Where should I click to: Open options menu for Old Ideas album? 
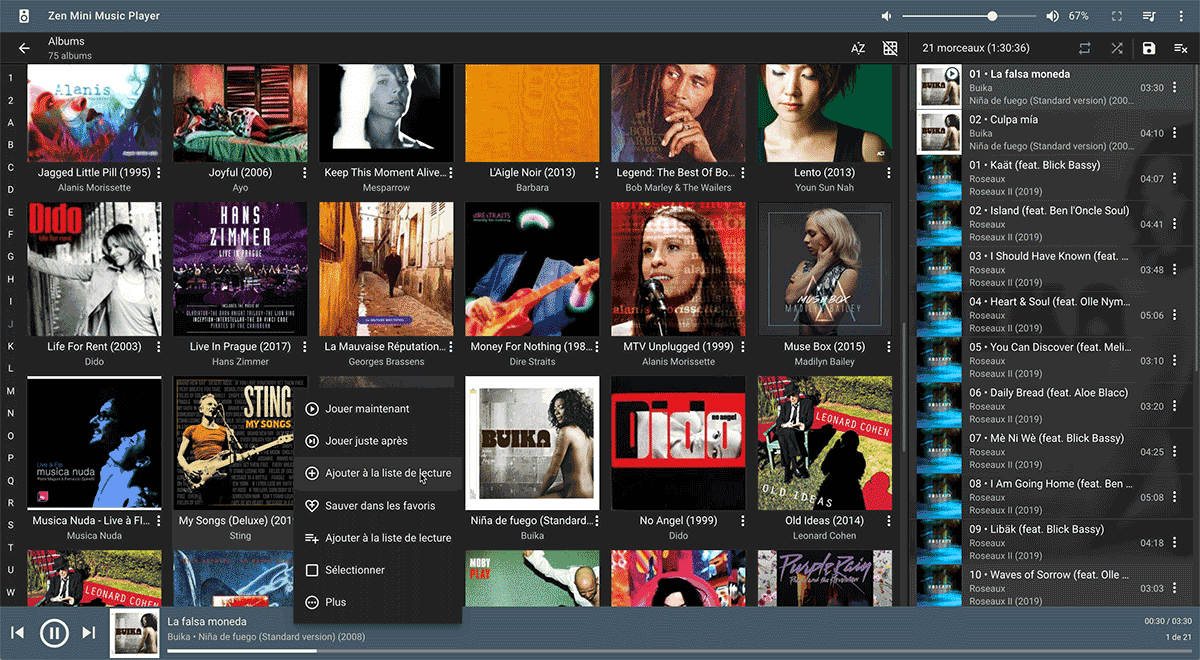[x=889, y=521]
